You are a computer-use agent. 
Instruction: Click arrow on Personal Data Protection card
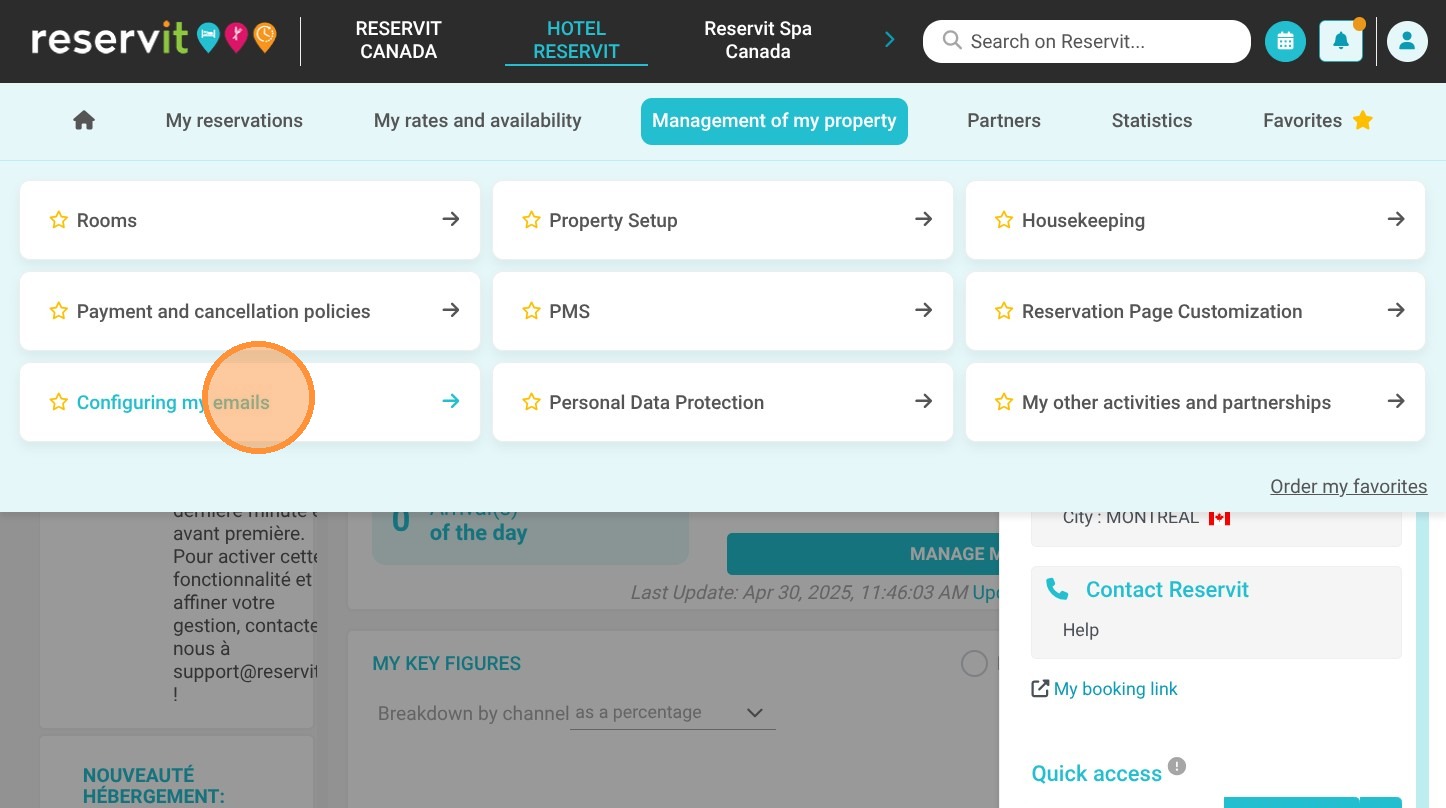click(x=924, y=402)
